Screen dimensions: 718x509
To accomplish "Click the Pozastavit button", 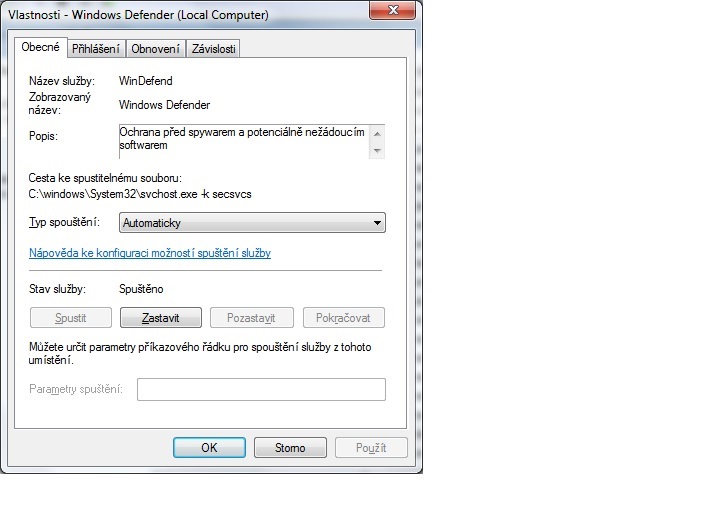I will (251, 318).
